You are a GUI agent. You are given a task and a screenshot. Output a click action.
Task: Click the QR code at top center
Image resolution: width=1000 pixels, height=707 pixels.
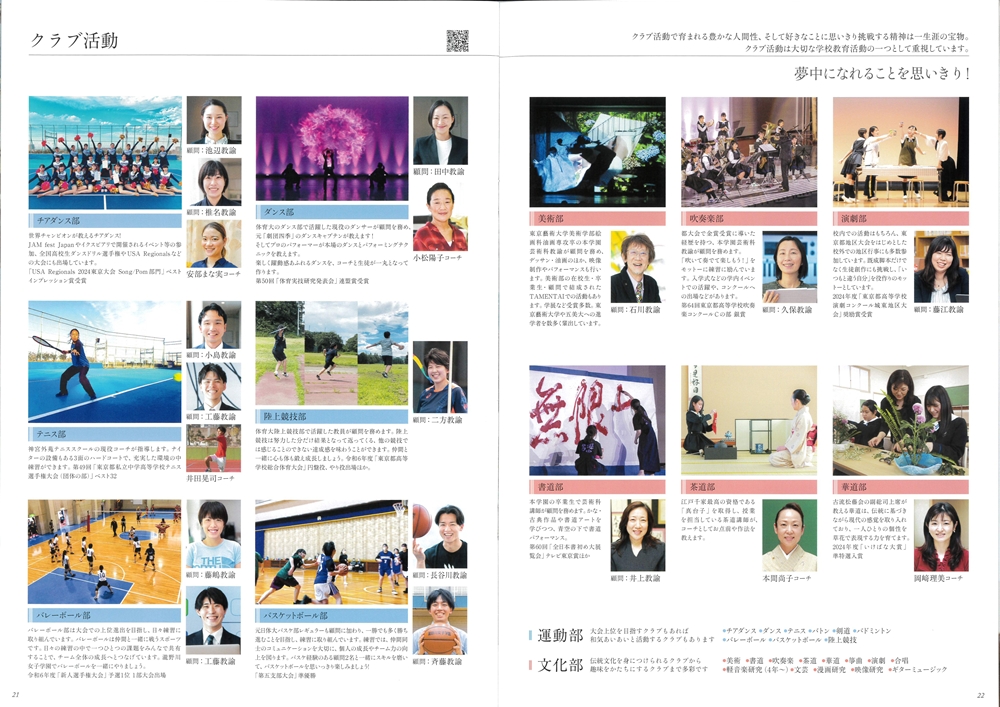tap(457, 41)
